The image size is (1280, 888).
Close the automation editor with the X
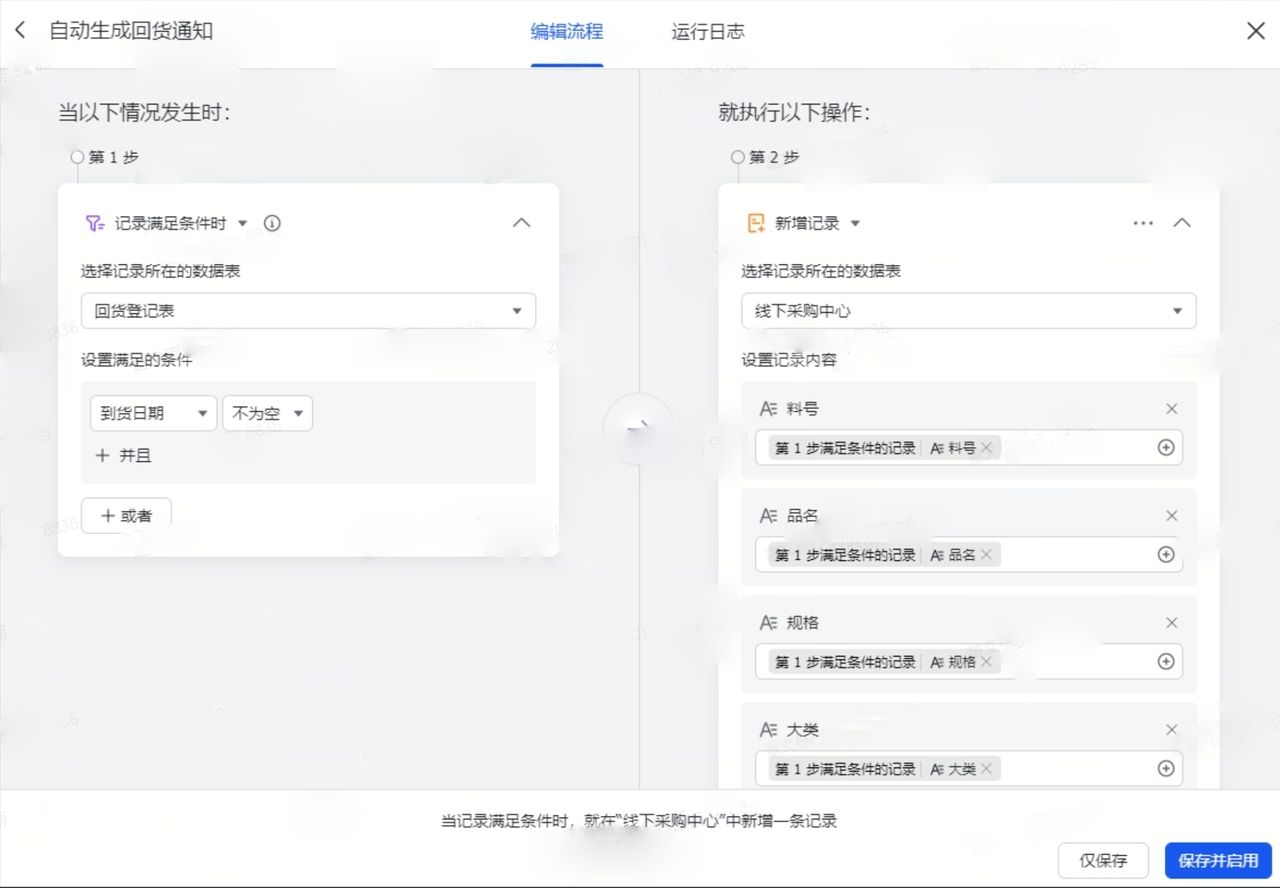(x=1256, y=31)
